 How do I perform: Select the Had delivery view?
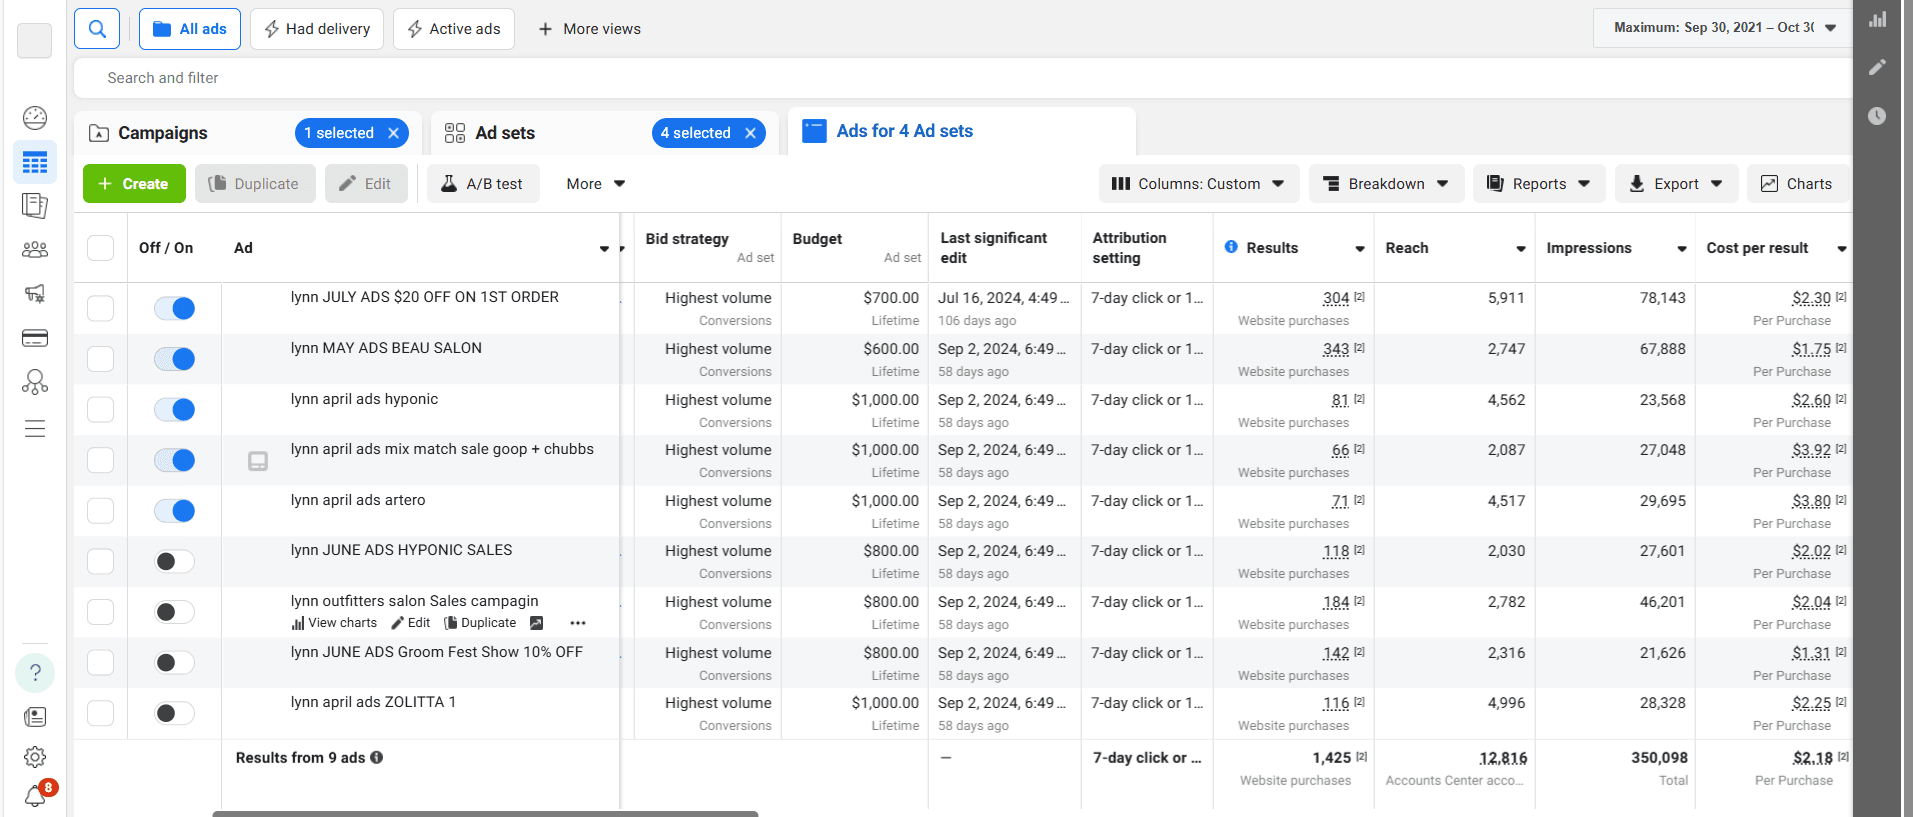pyautogui.click(x=317, y=29)
